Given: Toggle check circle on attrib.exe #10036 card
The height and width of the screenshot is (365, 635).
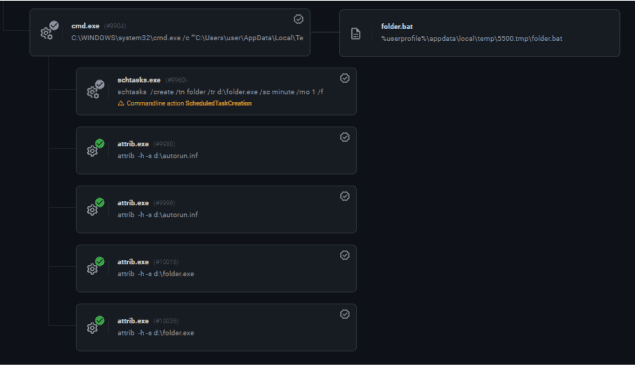Looking at the screenshot, I should point(345,314).
